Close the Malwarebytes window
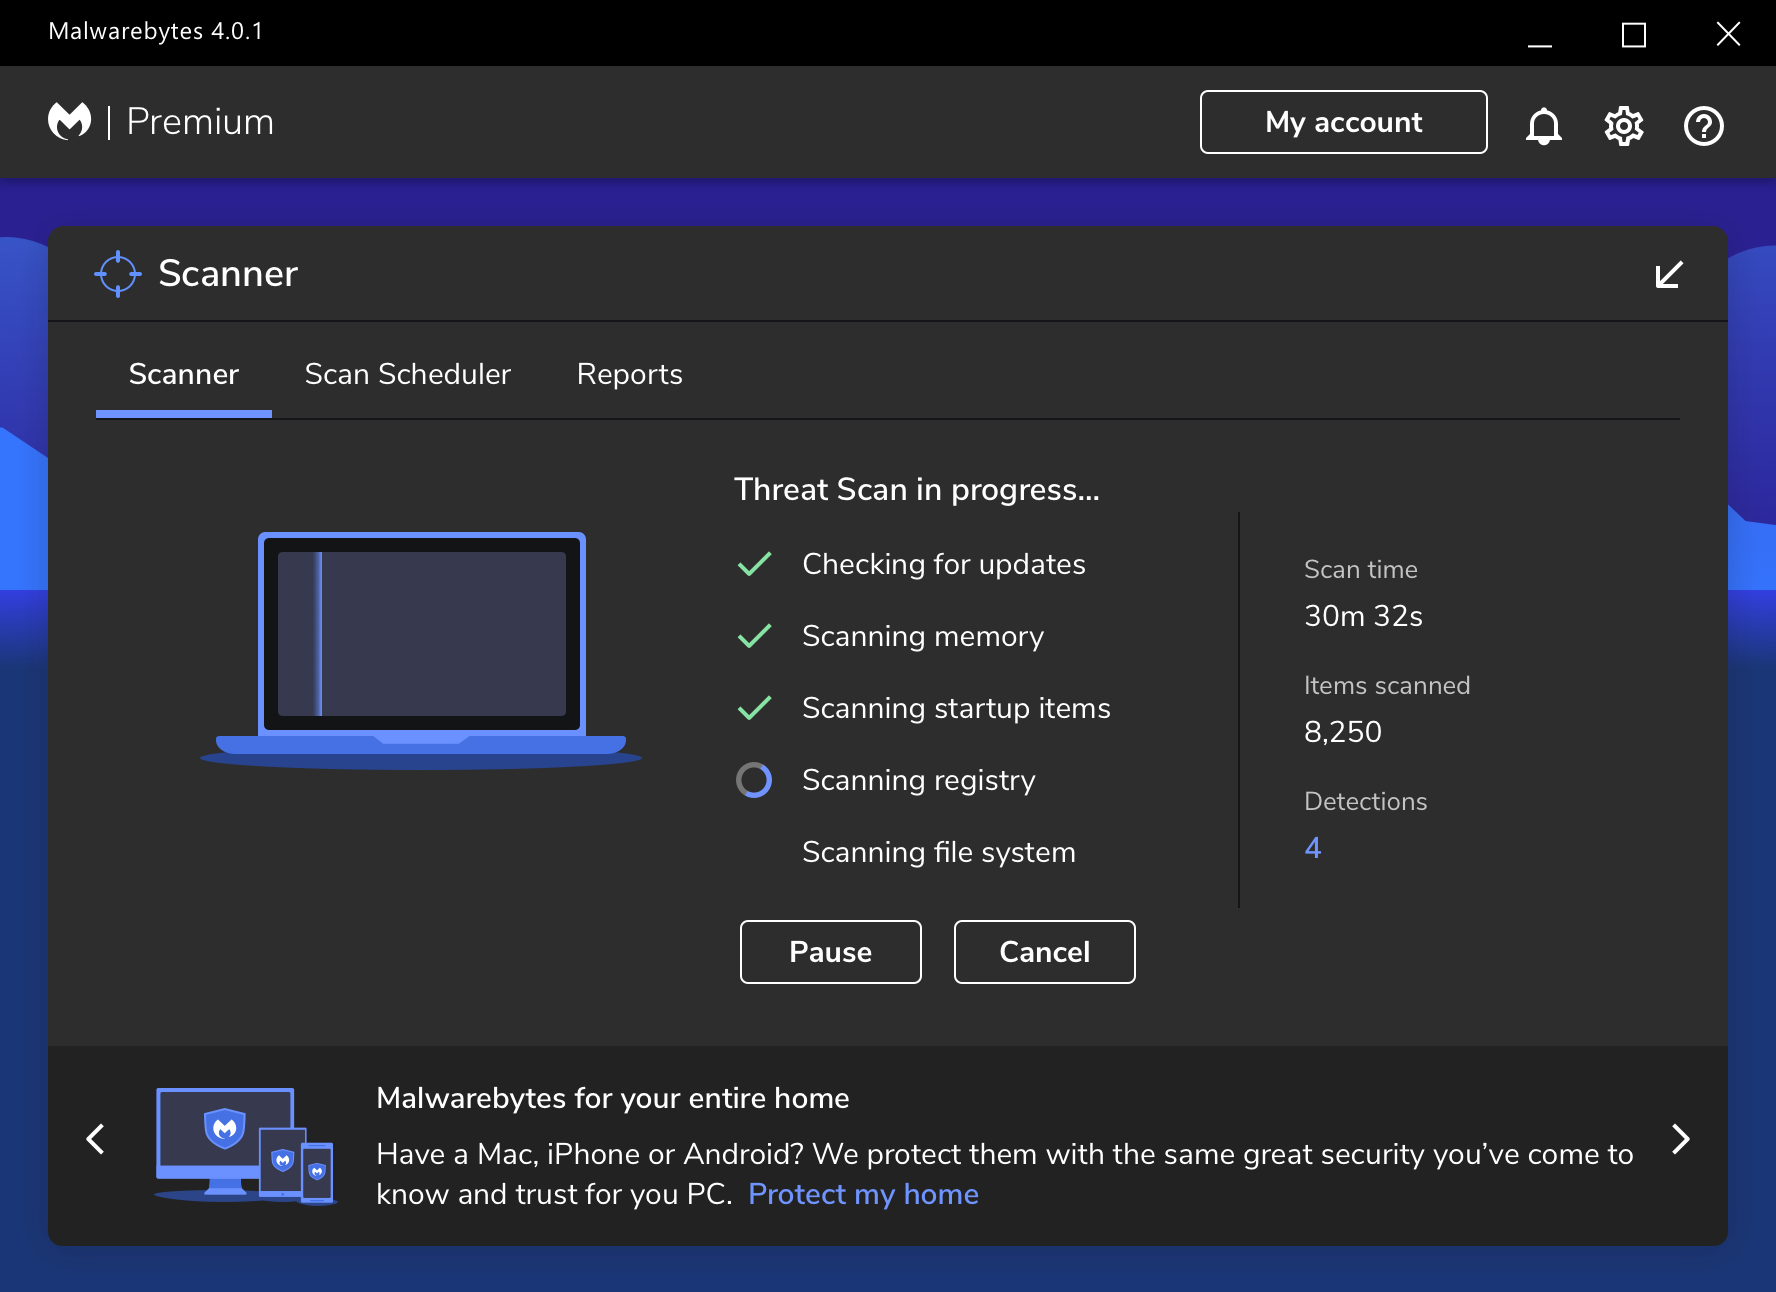 [x=1728, y=34]
